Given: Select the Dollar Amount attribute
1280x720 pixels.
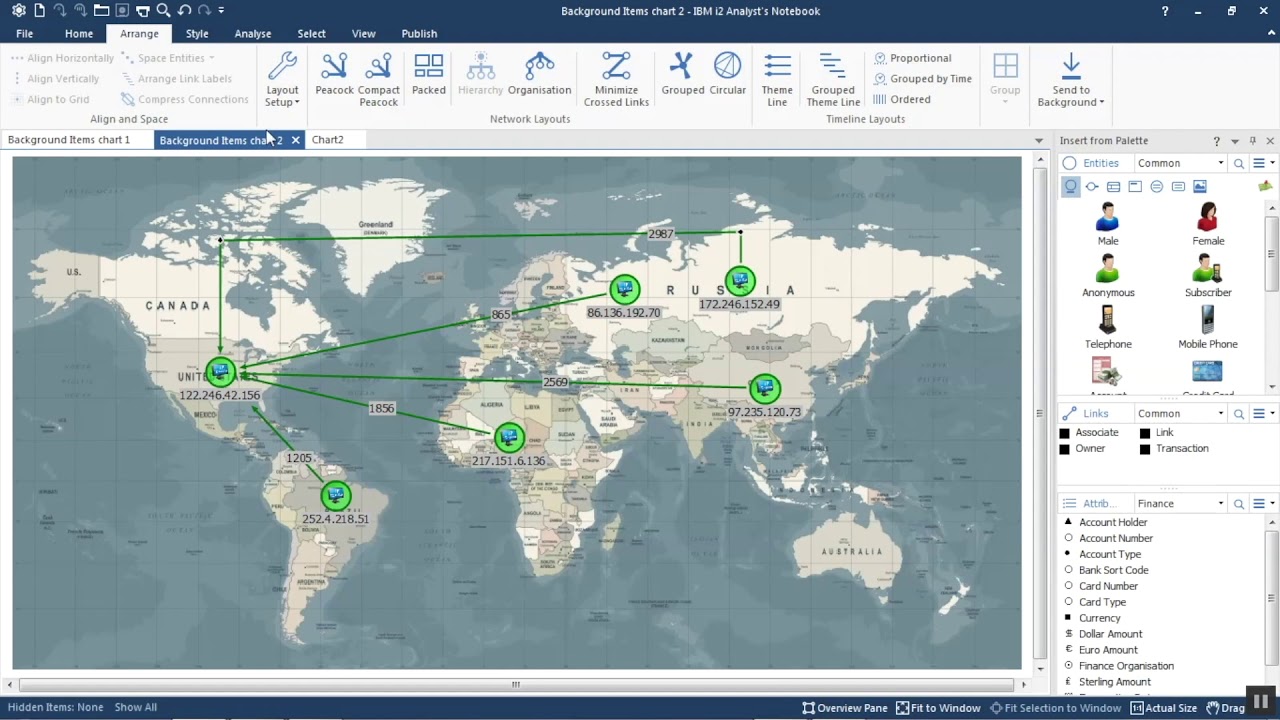Looking at the screenshot, I should (x=1102, y=634).
